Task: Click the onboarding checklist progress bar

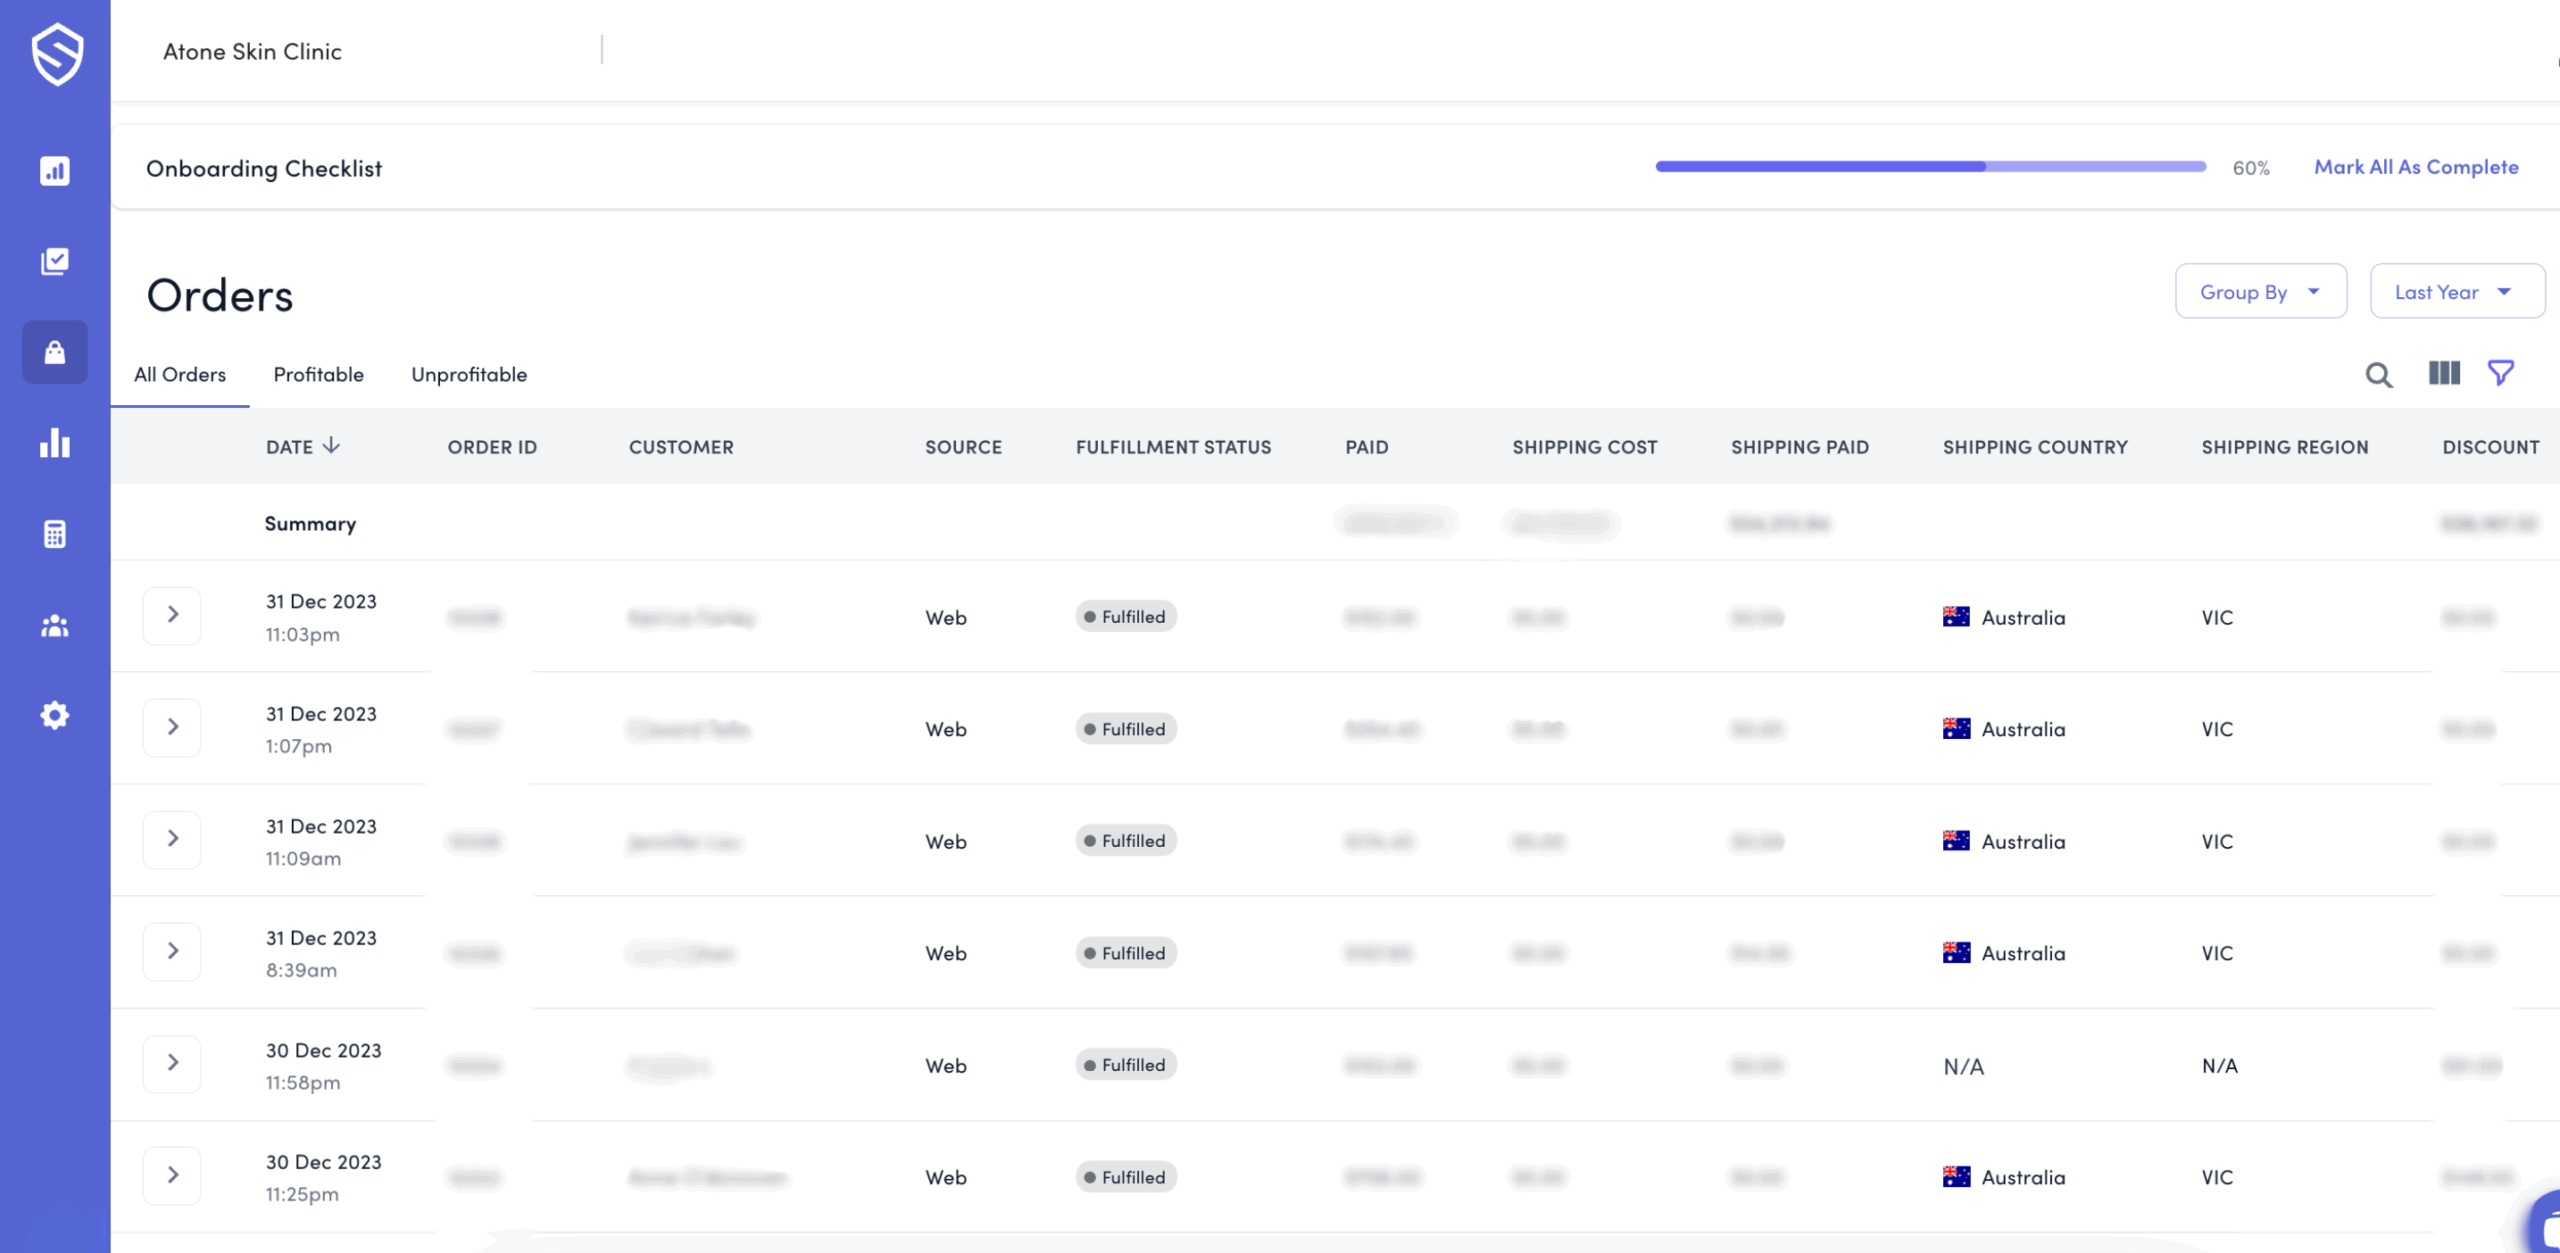Action: pyautogui.click(x=1930, y=167)
